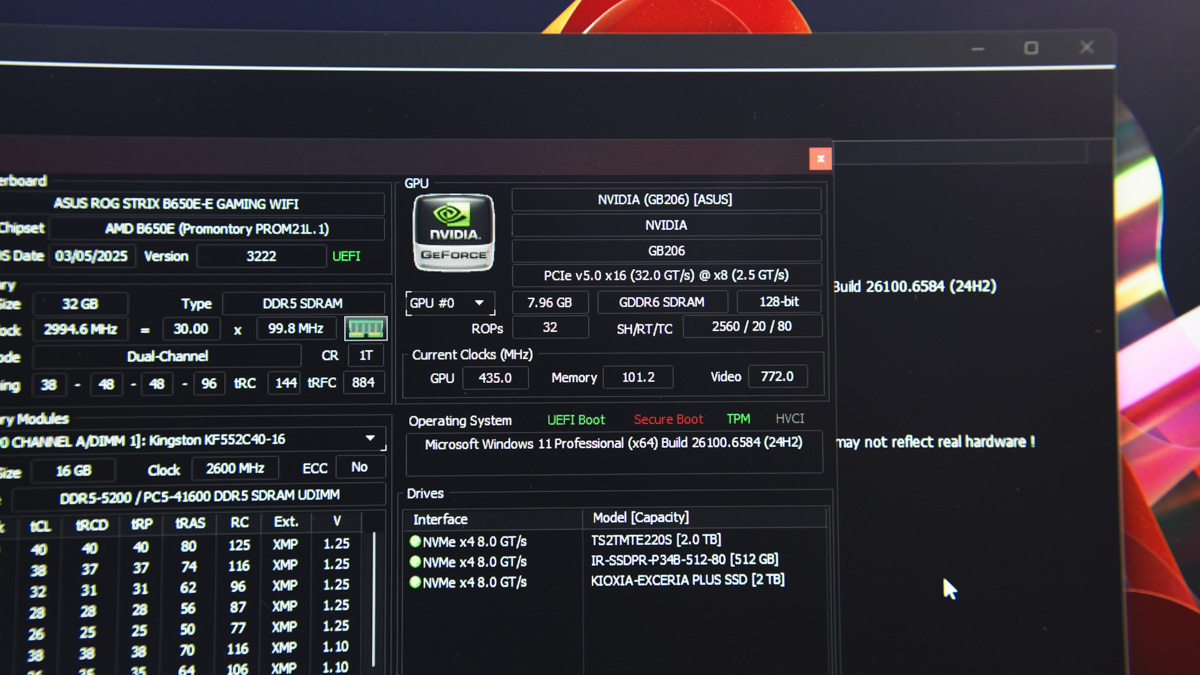Click the Memory clock 101.2 field
This screenshot has height=675, width=1200.
click(x=638, y=377)
